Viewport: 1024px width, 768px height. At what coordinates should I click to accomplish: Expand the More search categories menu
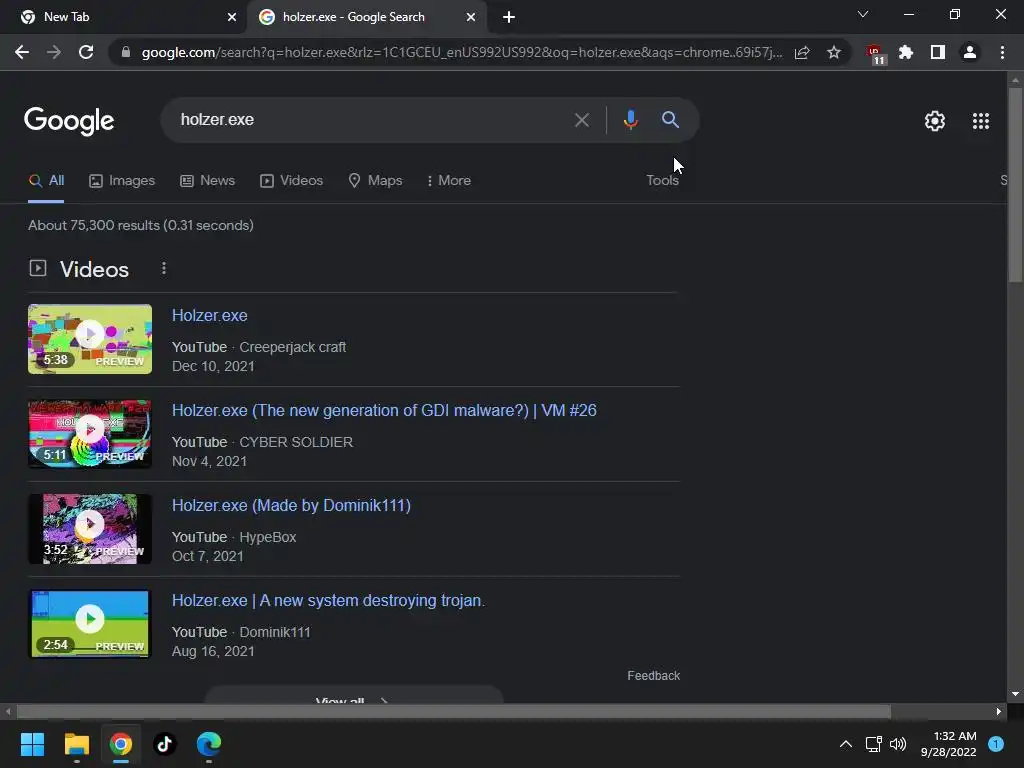(449, 180)
